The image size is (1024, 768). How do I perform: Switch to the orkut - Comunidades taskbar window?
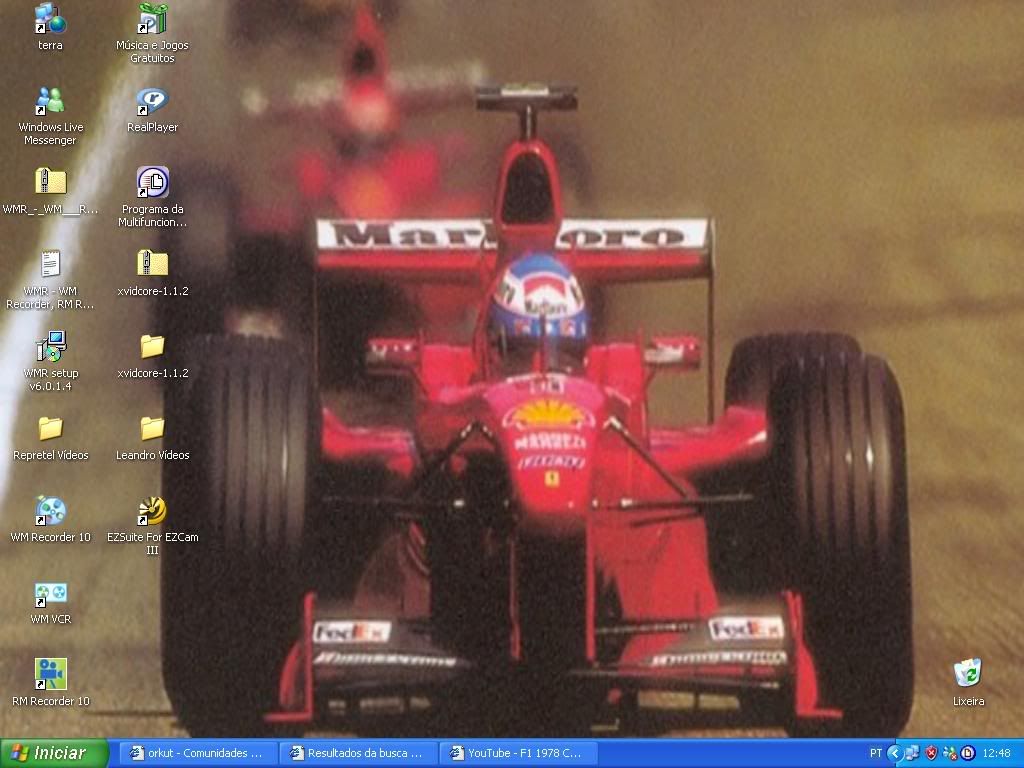197,753
